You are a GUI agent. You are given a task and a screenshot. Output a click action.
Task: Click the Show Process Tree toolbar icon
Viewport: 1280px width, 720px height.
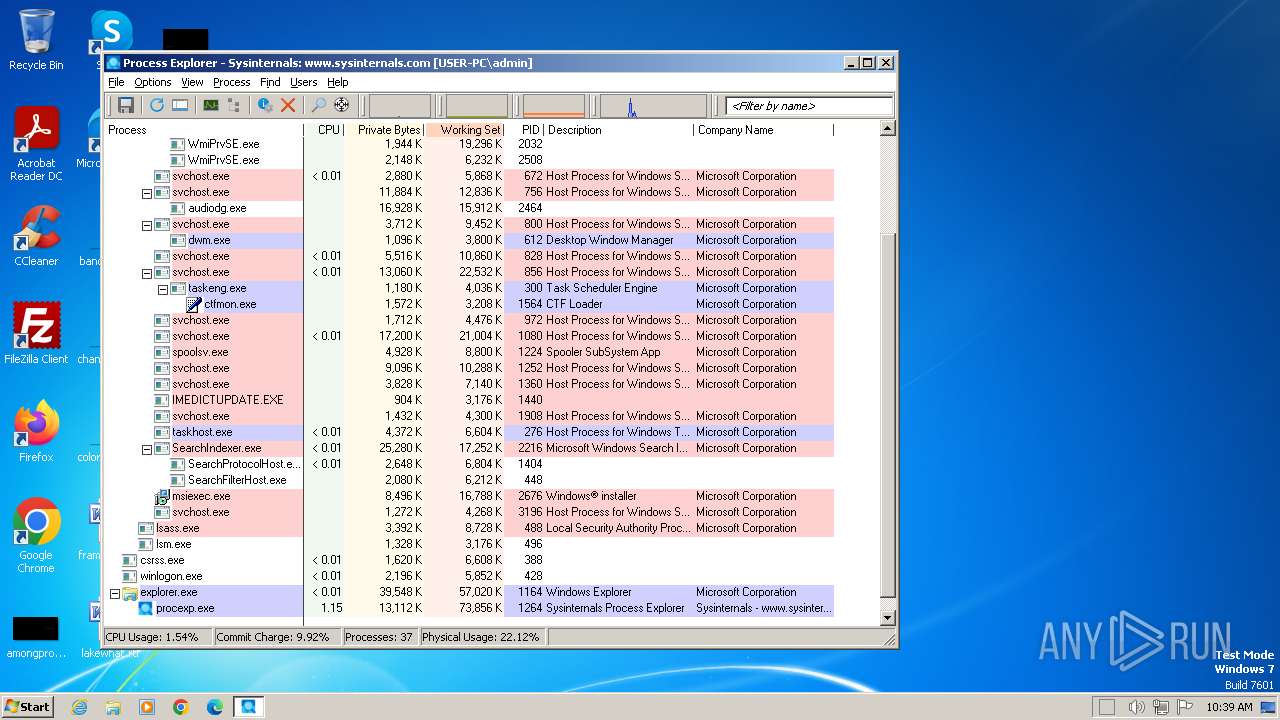pos(234,105)
